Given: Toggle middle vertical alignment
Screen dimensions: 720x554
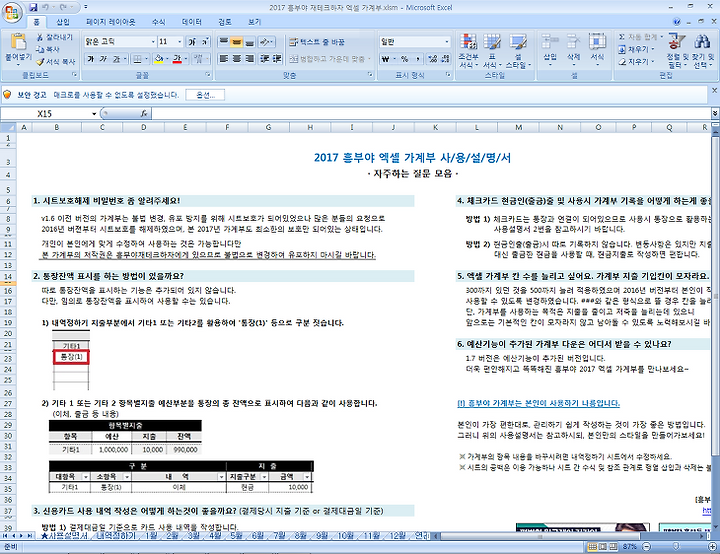Looking at the screenshot, I should 236,42.
